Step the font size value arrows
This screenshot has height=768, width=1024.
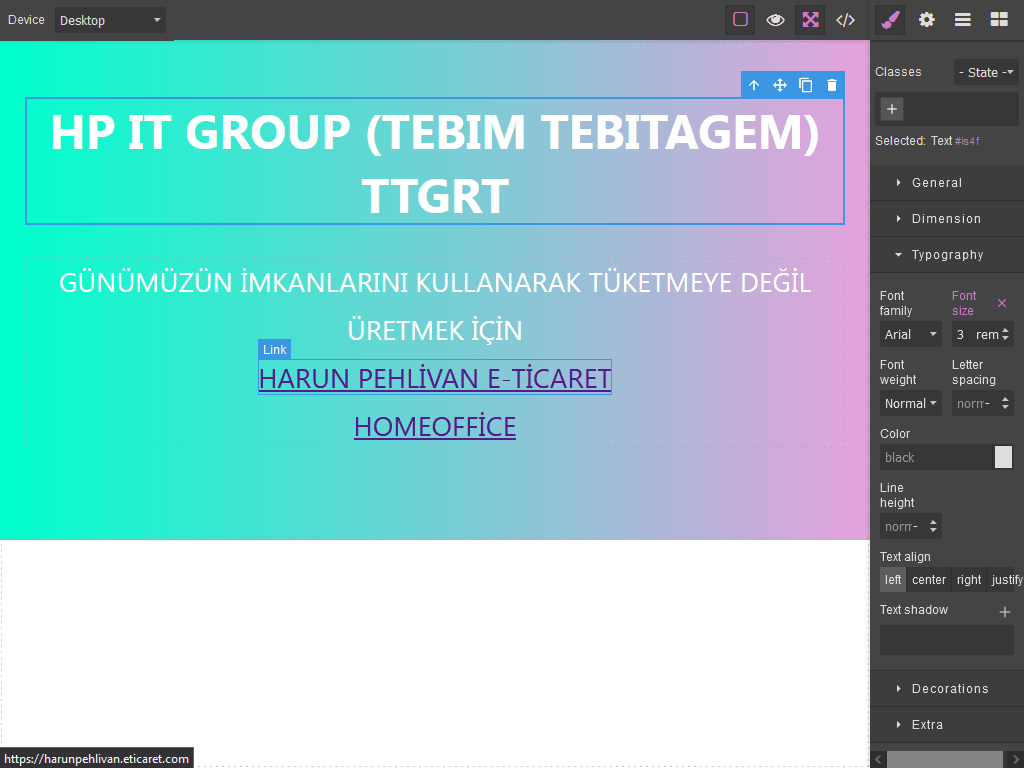(x=1006, y=334)
